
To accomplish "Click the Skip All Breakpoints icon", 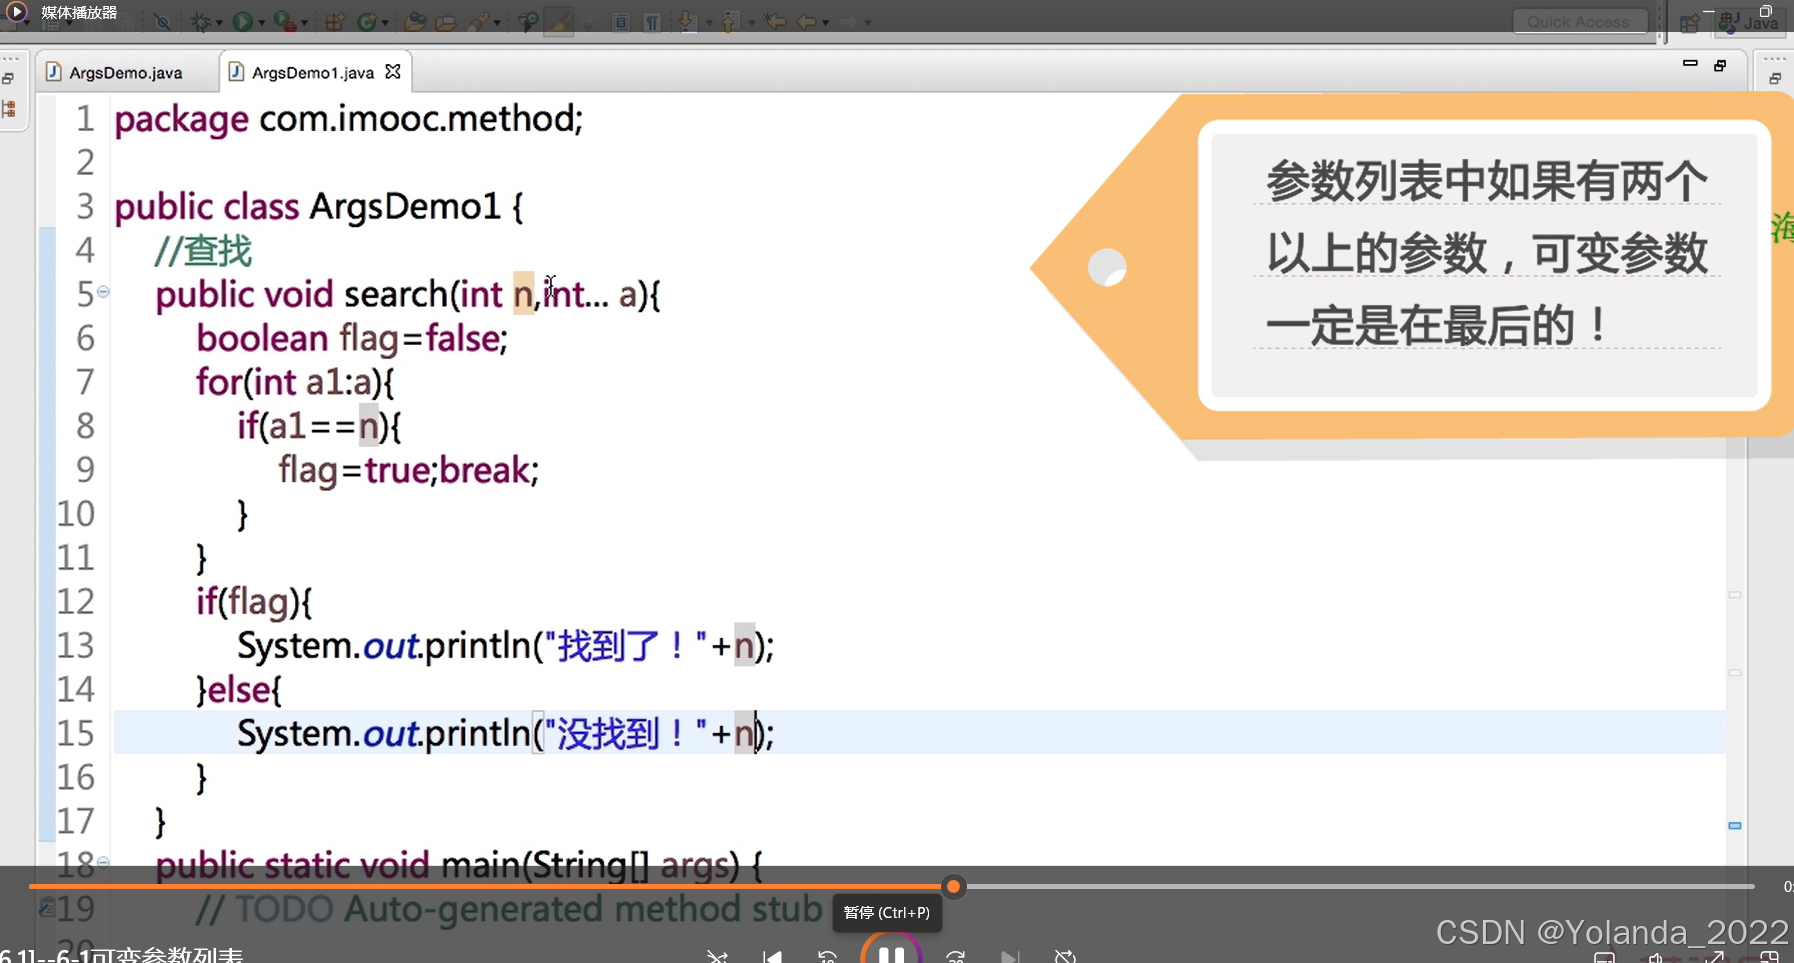I will point(162,22).
